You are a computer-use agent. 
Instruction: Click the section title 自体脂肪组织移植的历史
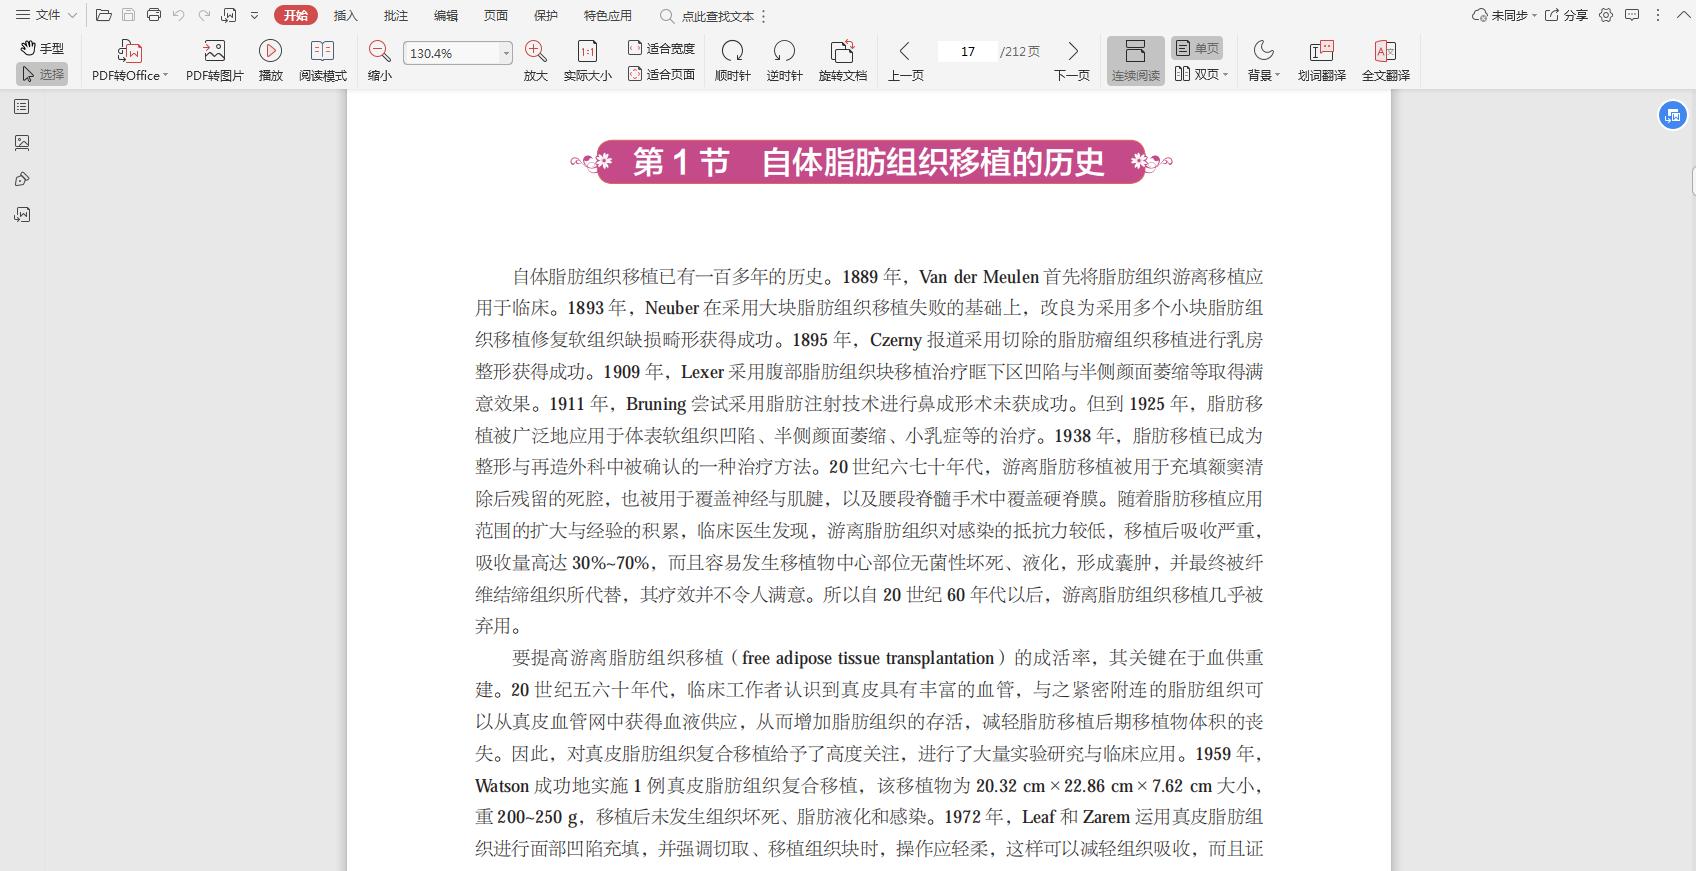click(x=933, y=162)
